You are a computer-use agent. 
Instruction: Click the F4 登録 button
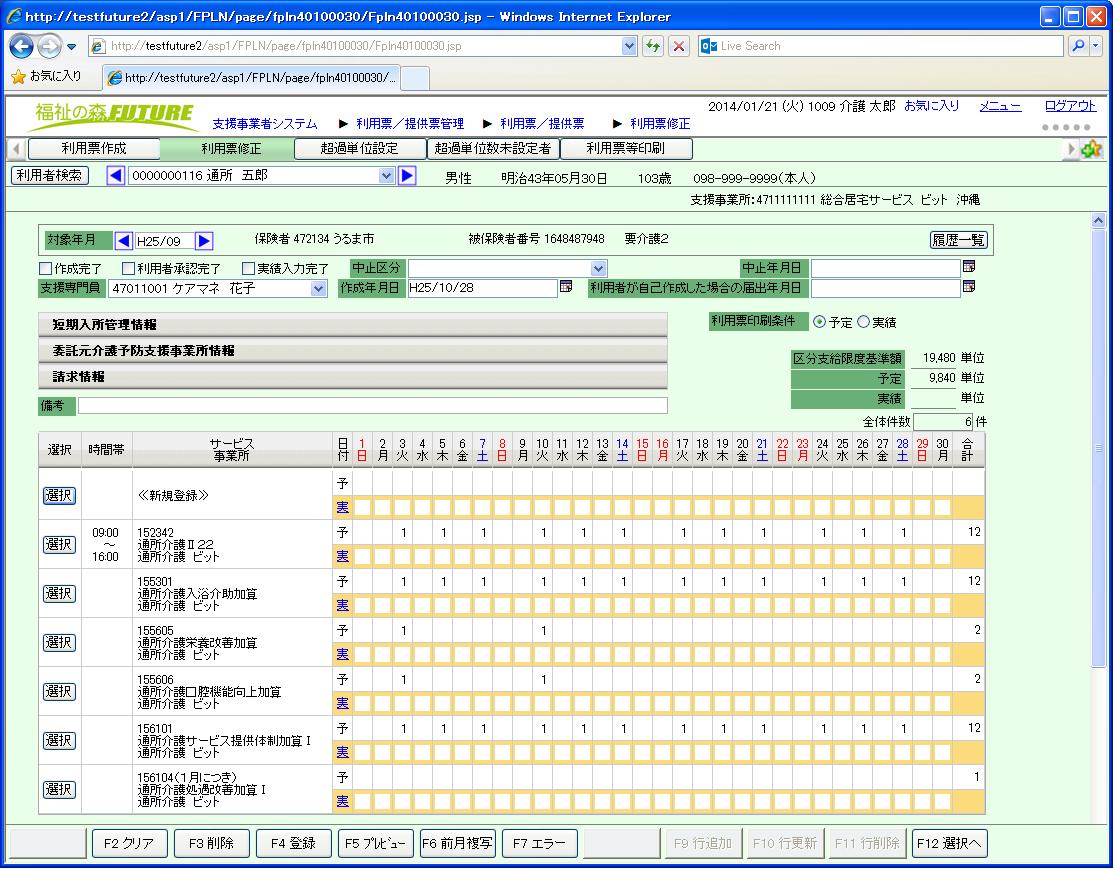coord(293,843)
